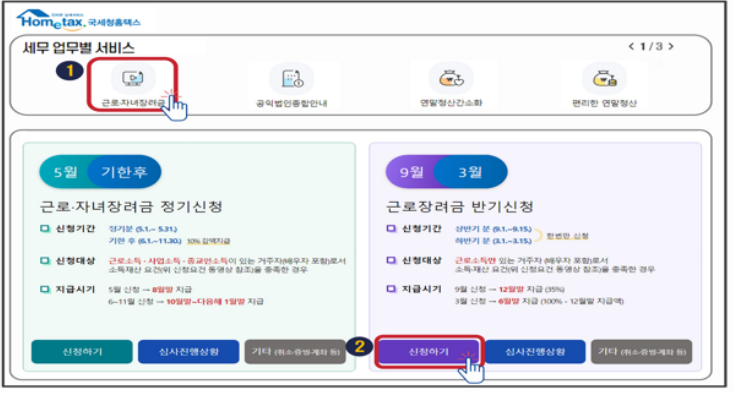Click 신청하기 under 근로장려금 반기신청
The width and height of the screenshot is (734, 393).
pyautogui.click(x=429, y=352)
